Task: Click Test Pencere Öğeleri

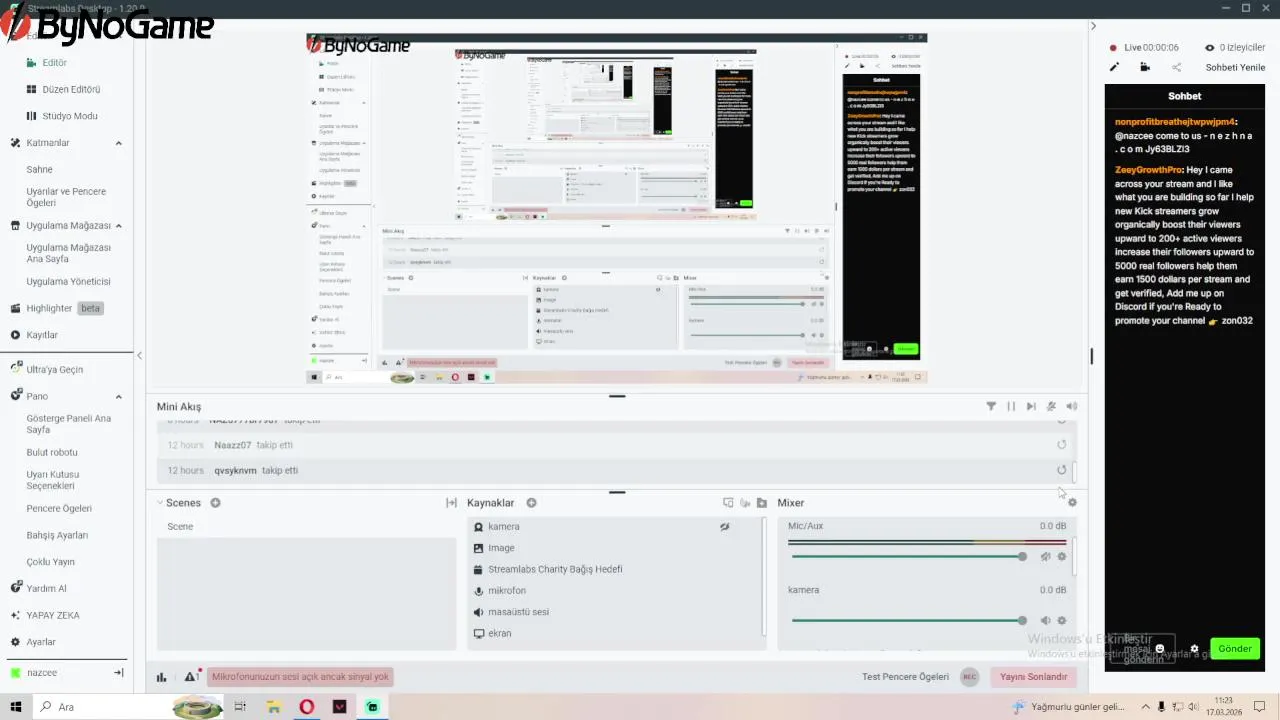Action: coord(905,677)
